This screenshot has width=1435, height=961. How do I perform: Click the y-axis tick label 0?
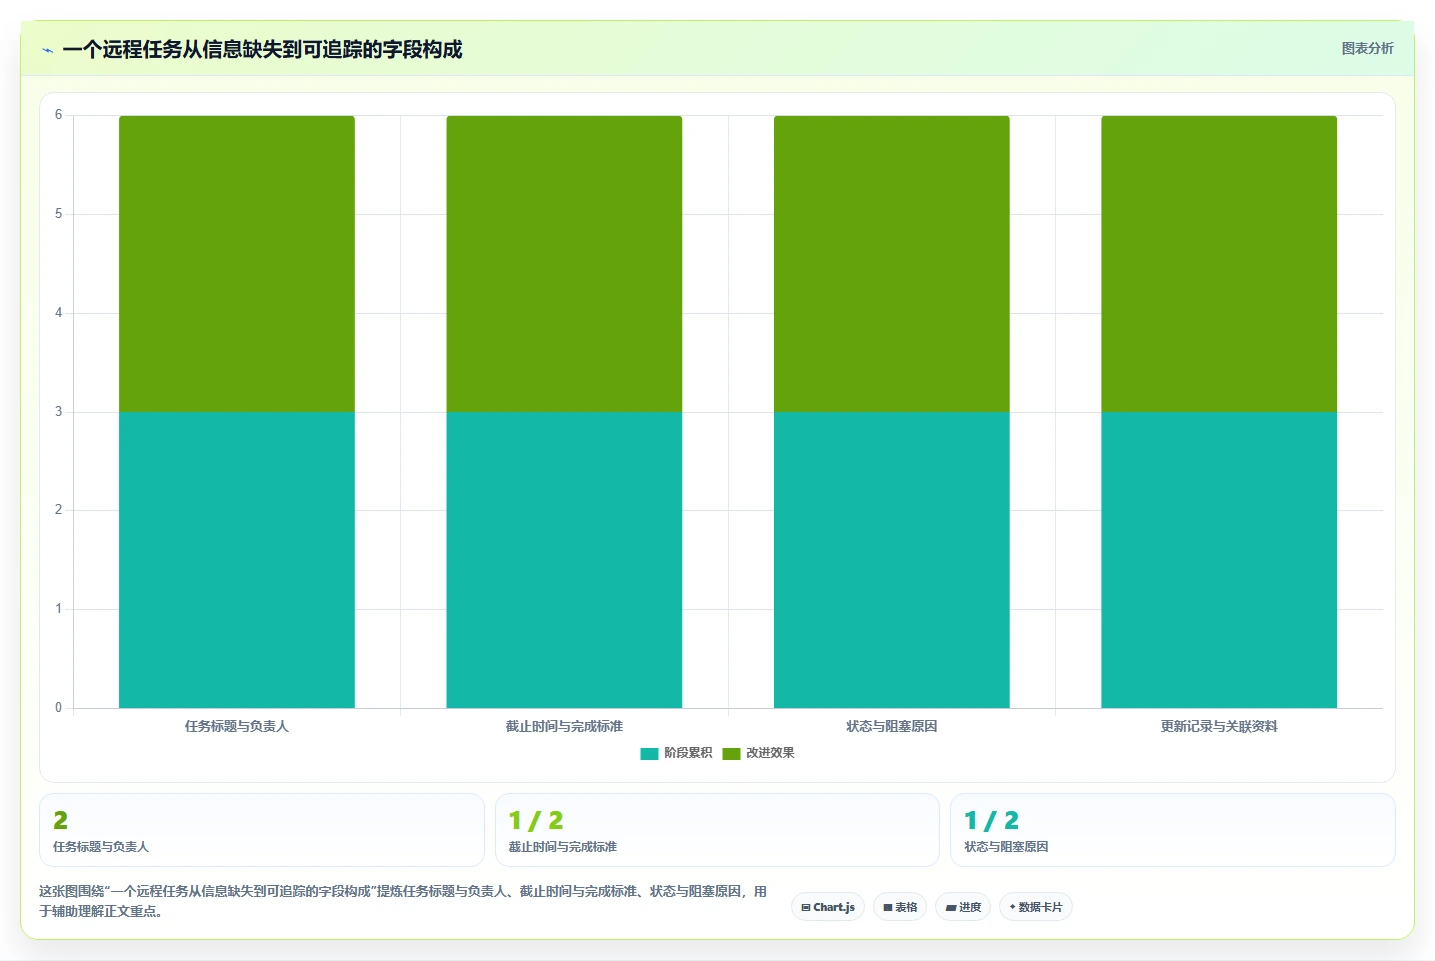coord(58,707)
